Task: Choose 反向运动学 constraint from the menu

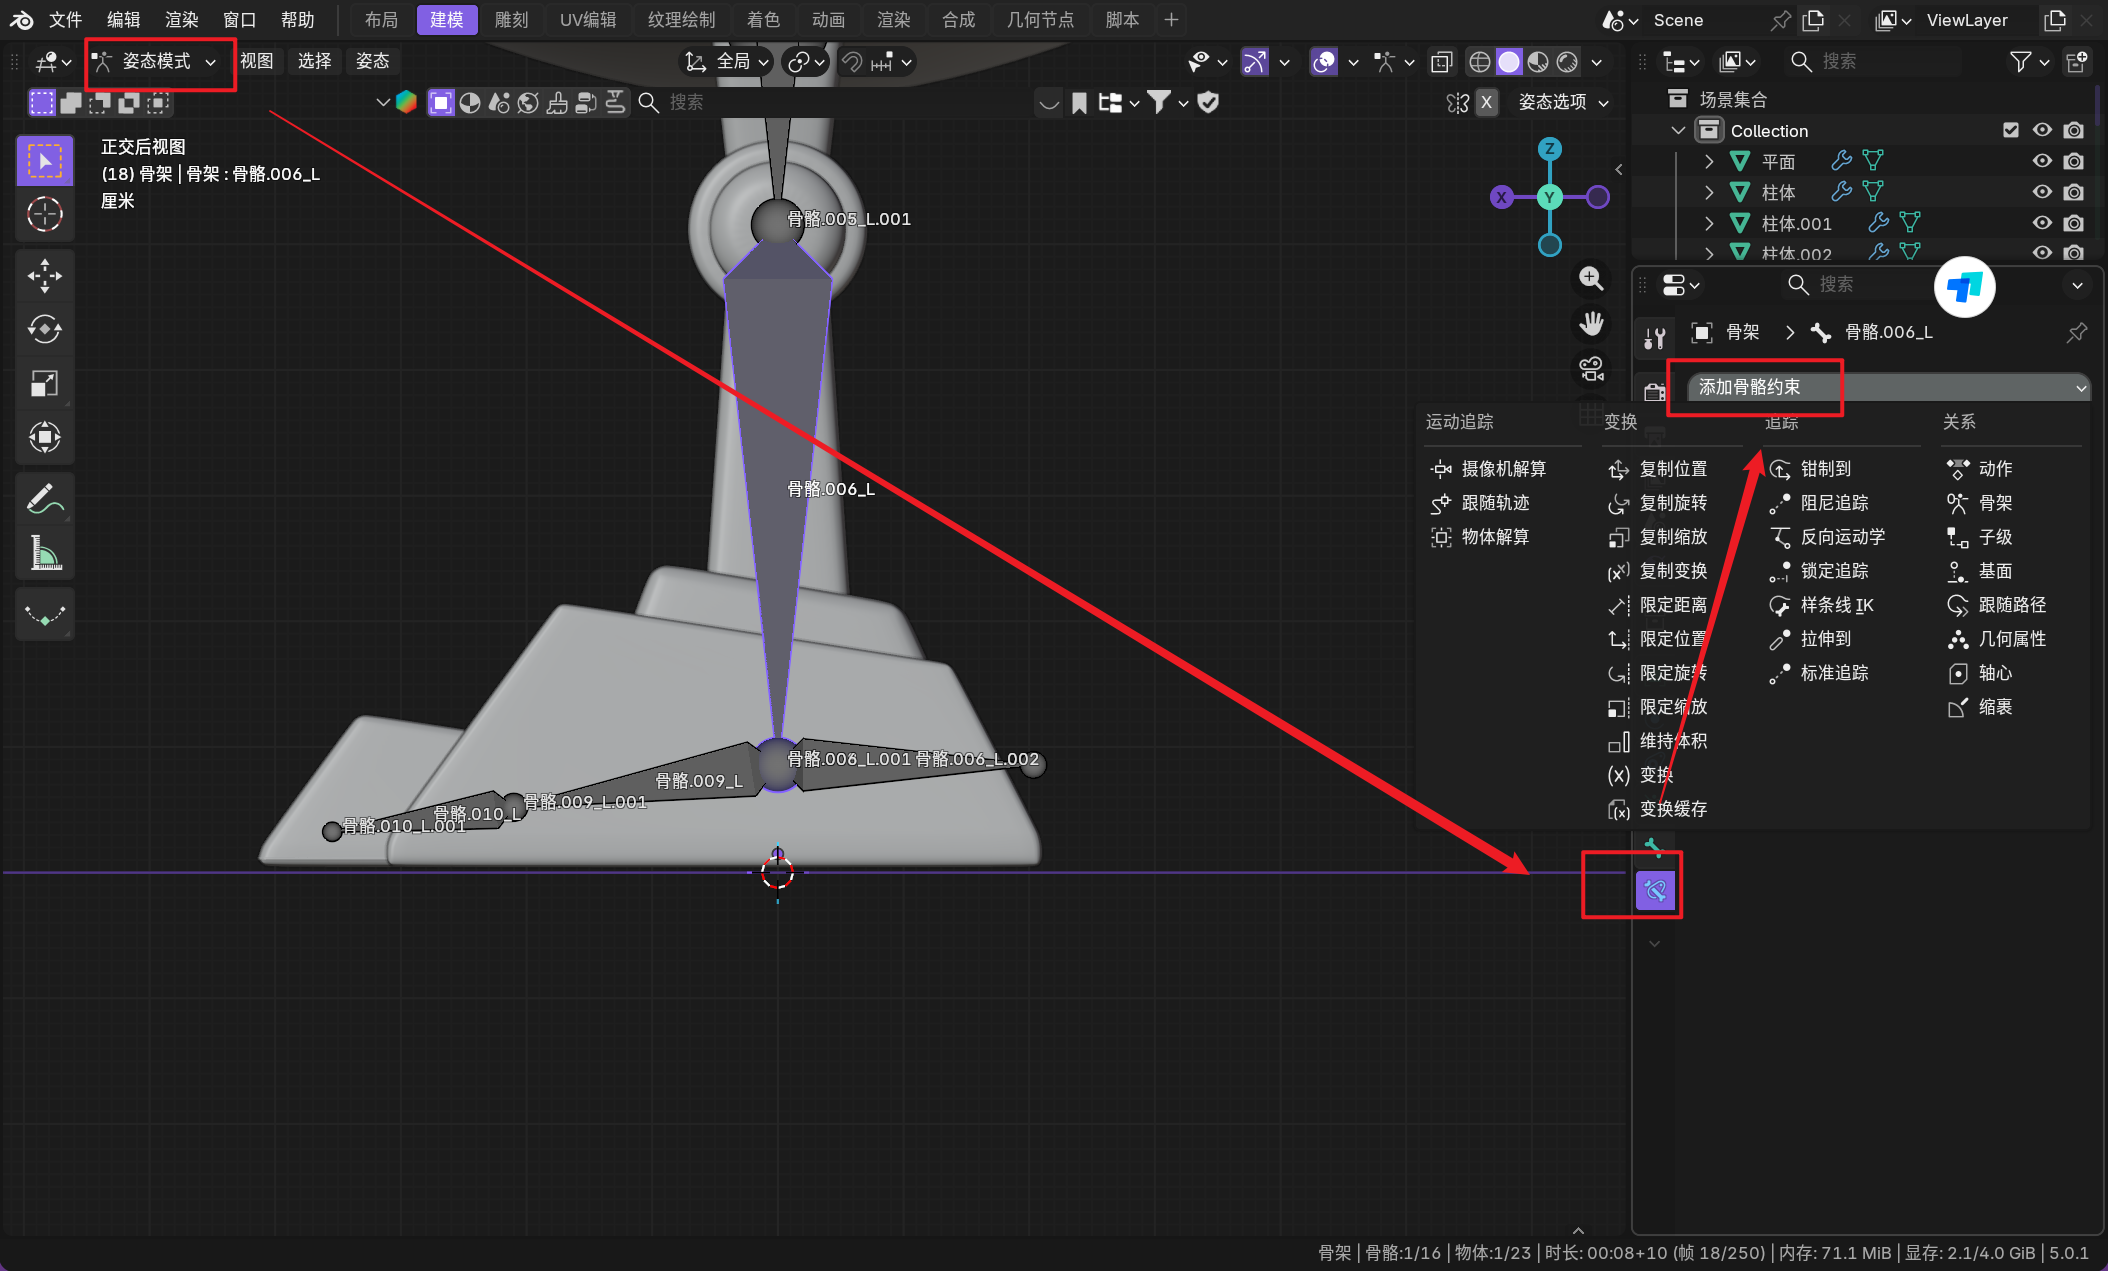Action: [1842, 537]
